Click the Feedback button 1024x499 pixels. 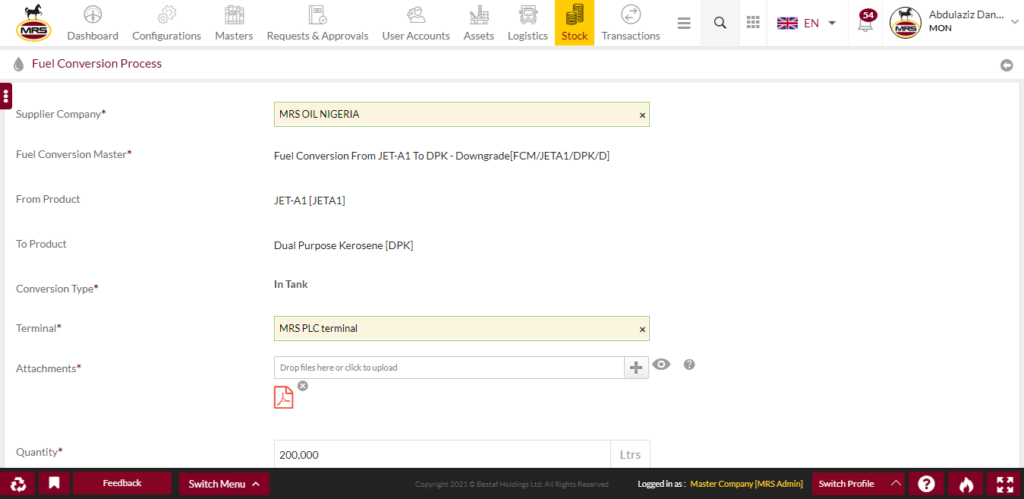pos(122,483)
